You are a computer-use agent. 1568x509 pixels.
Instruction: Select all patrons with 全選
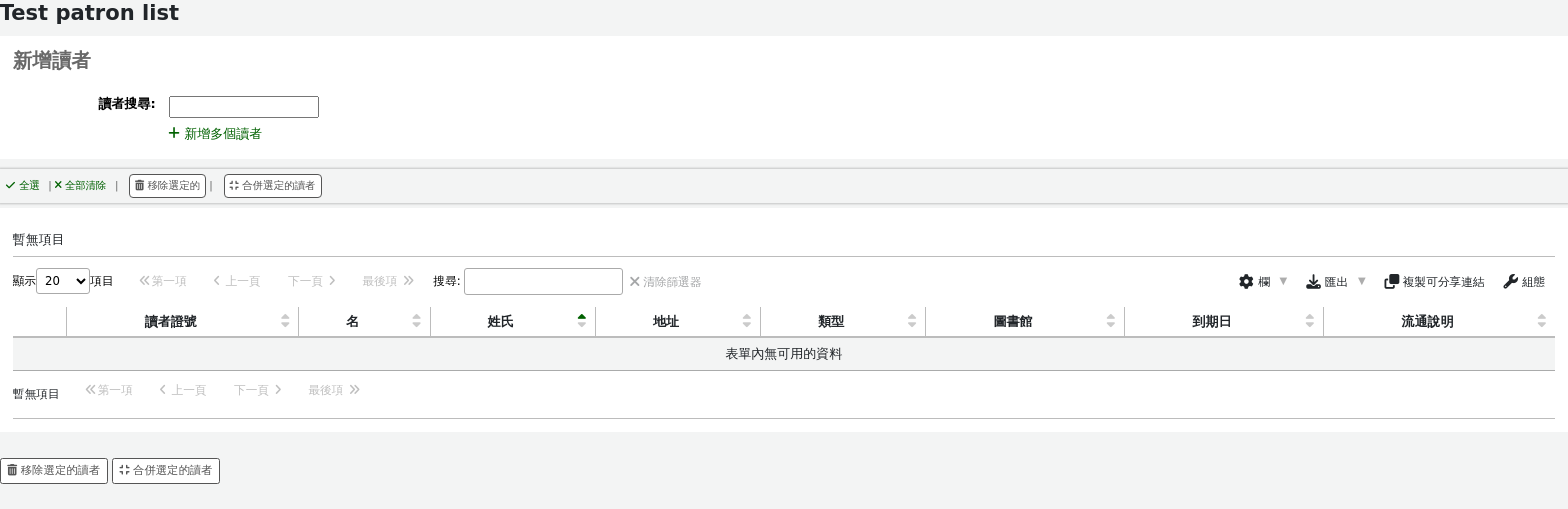(23, 186)
